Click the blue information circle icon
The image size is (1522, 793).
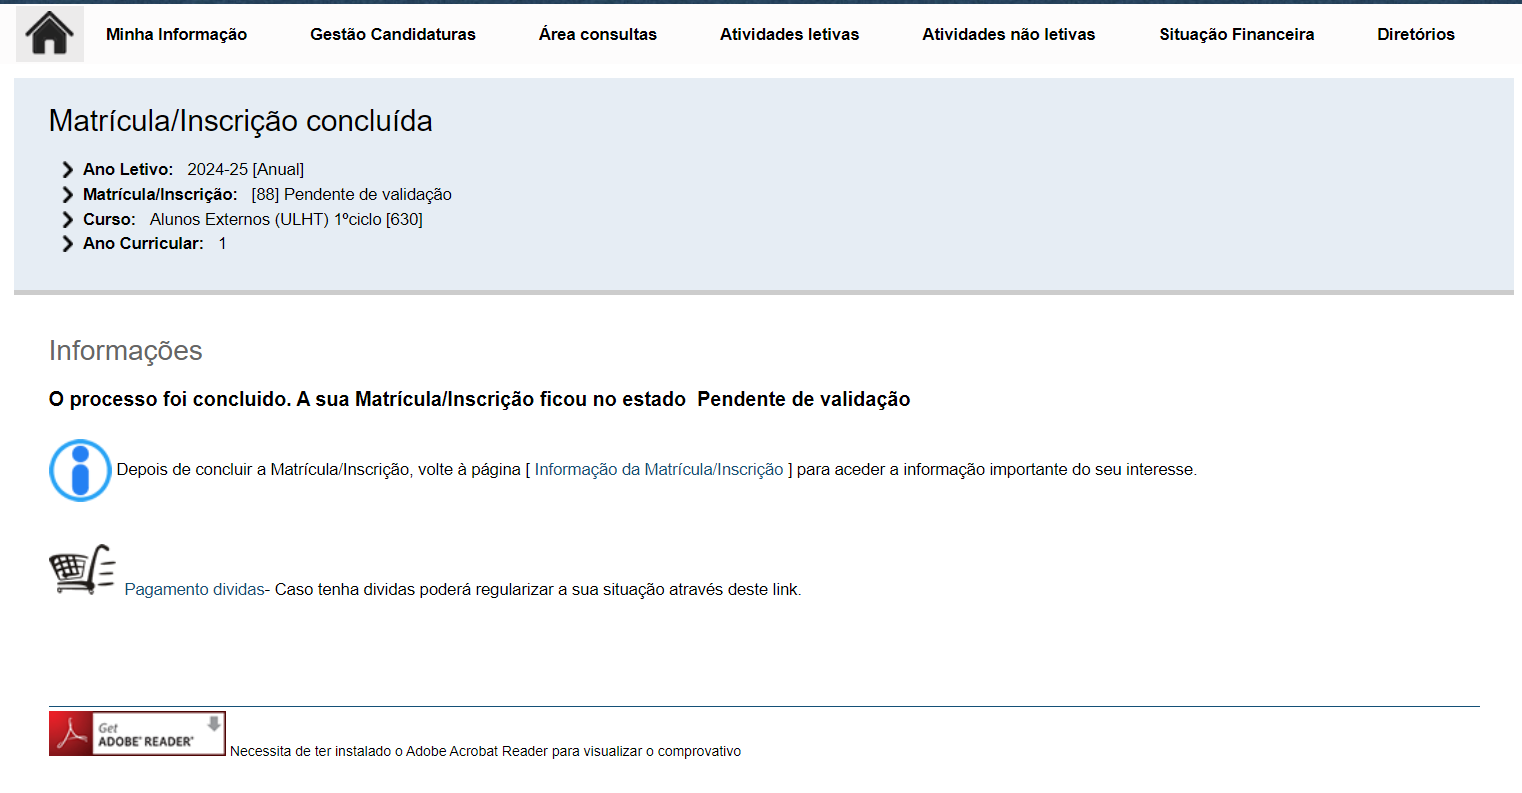click(x=80, y=470)
